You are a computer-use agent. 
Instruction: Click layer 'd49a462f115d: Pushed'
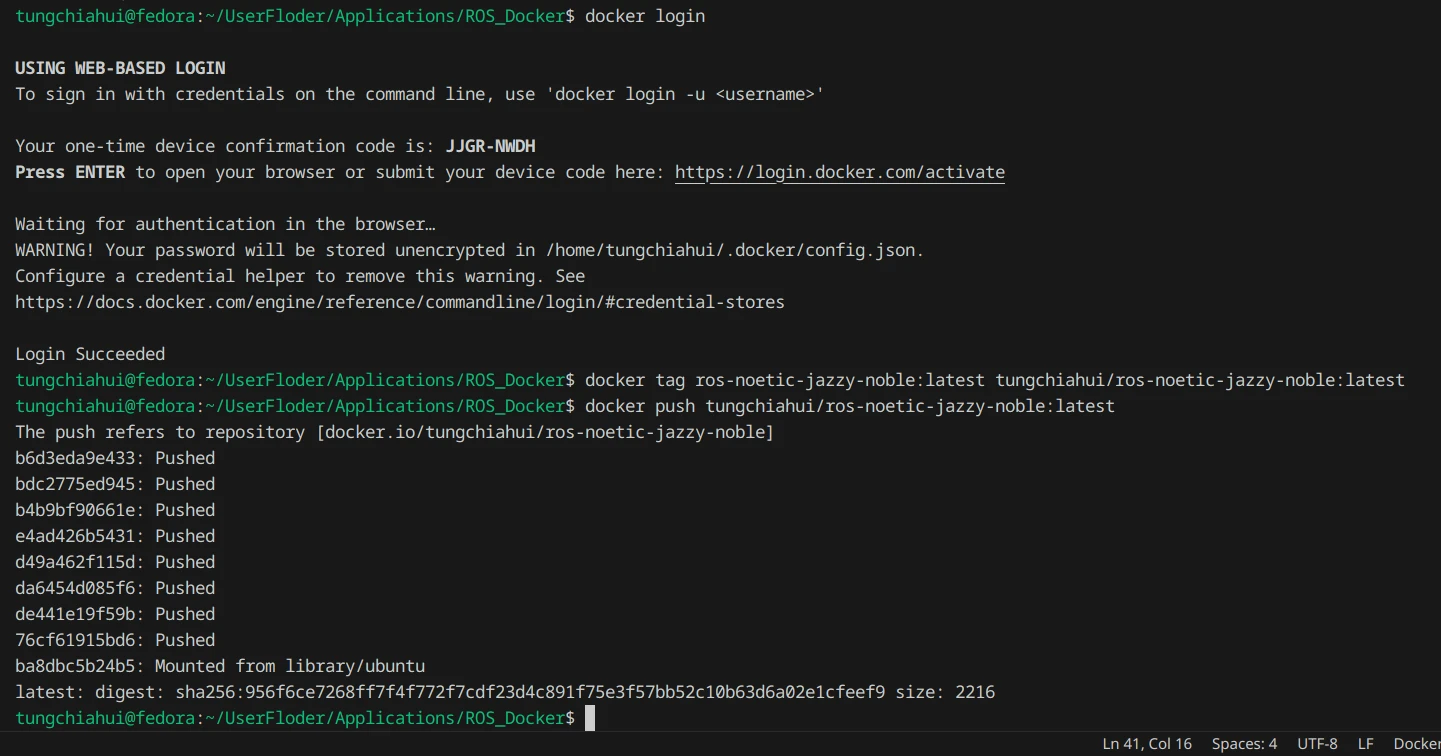pos(115,562)
